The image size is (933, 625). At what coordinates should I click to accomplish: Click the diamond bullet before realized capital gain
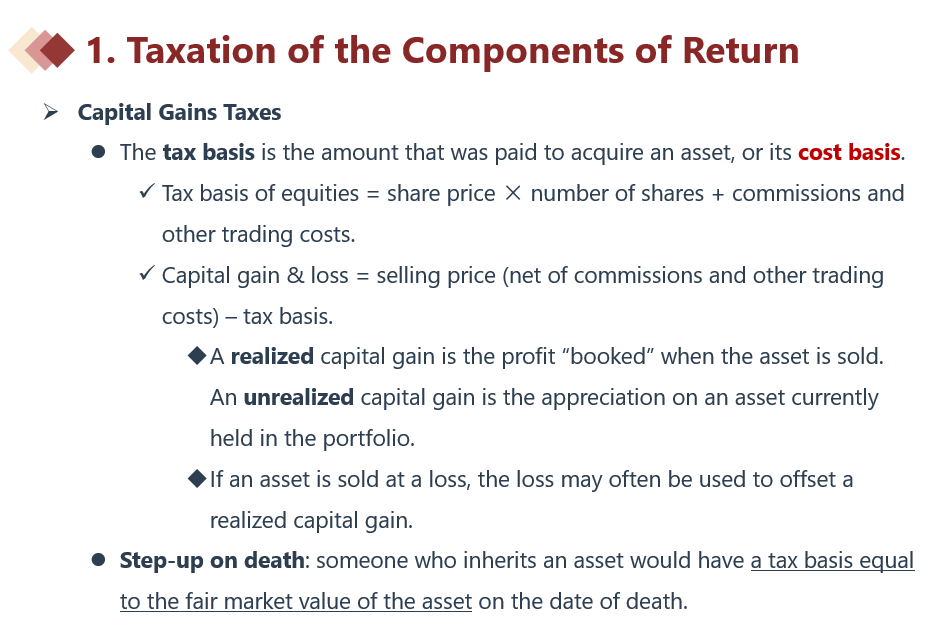pyautogui.click(x=196, y=356)
